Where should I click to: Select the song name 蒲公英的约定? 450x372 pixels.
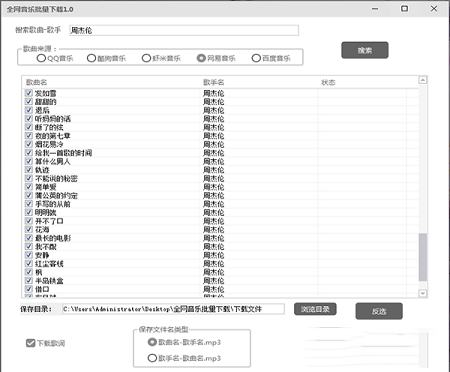(56, 195)
